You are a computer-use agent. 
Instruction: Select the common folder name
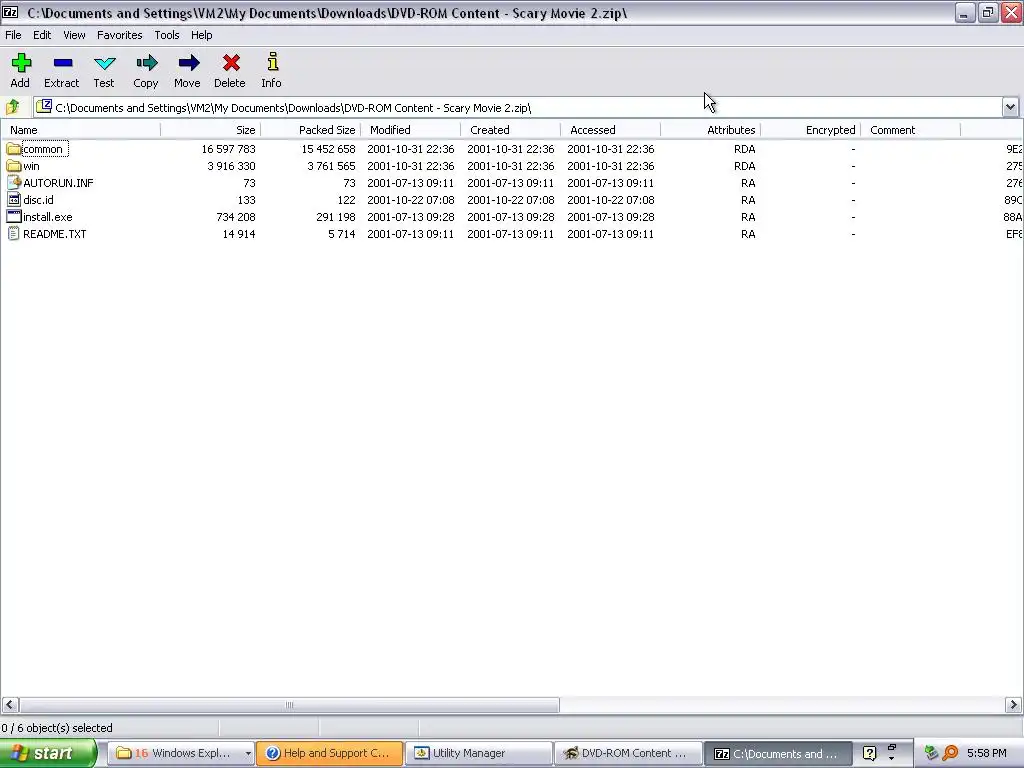tap(43, 149)
